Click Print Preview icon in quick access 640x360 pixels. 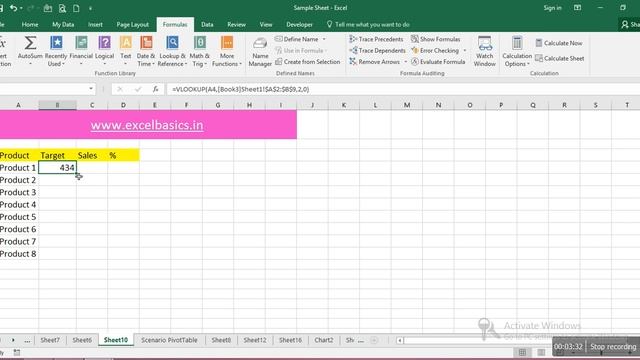tap(62, 8)
